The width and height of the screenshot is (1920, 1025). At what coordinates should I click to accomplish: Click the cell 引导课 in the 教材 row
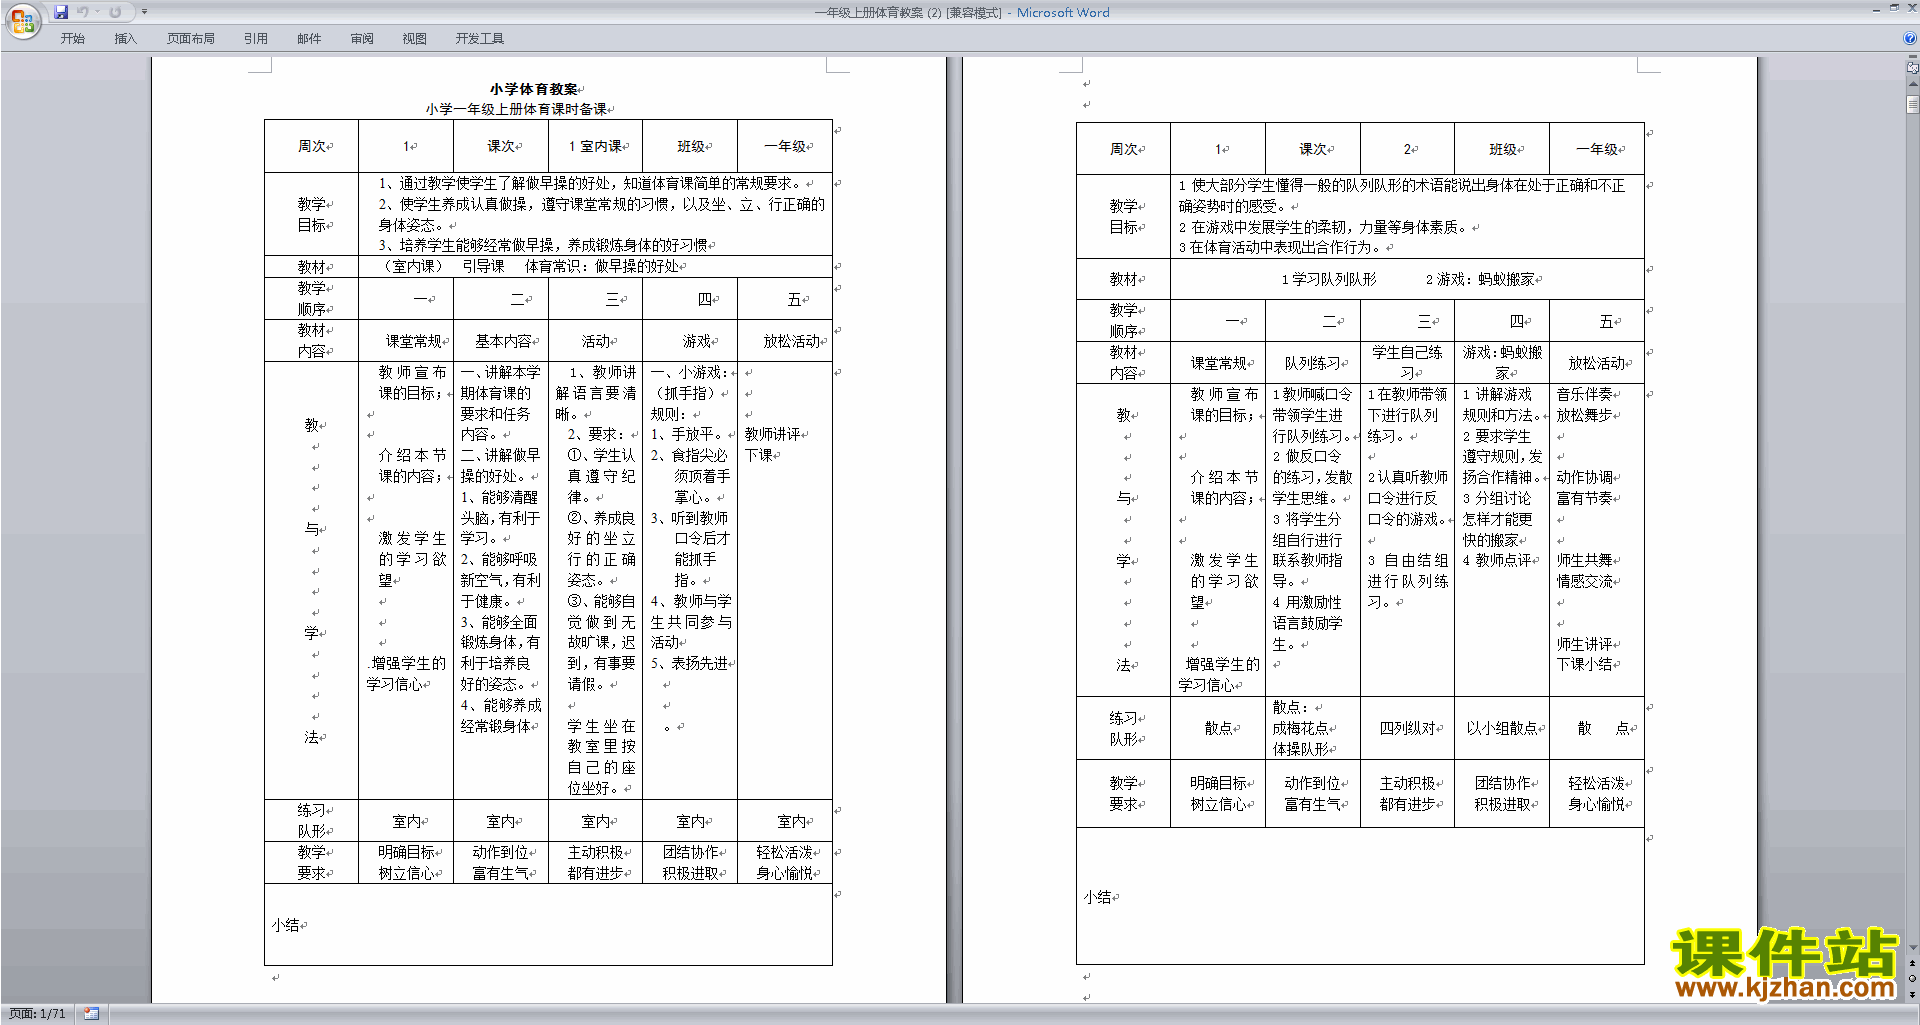click(483, 266)
